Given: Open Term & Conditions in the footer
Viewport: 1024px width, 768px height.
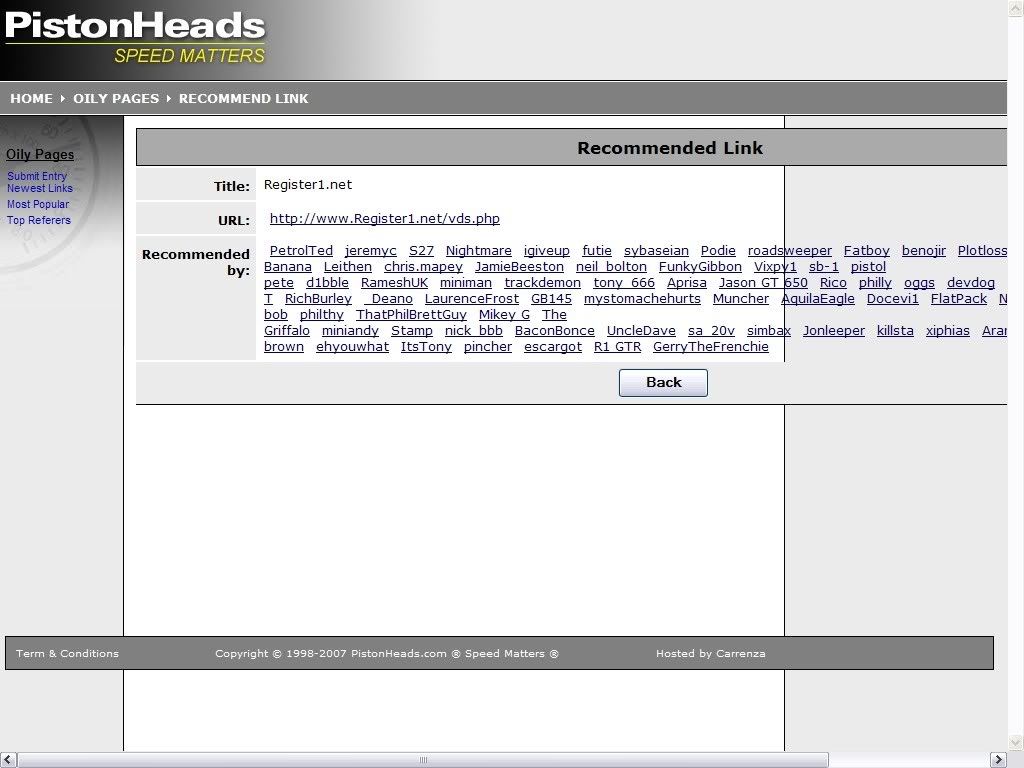Looking at the screenshot, I should pyautogui.click(x=67, y=654).
